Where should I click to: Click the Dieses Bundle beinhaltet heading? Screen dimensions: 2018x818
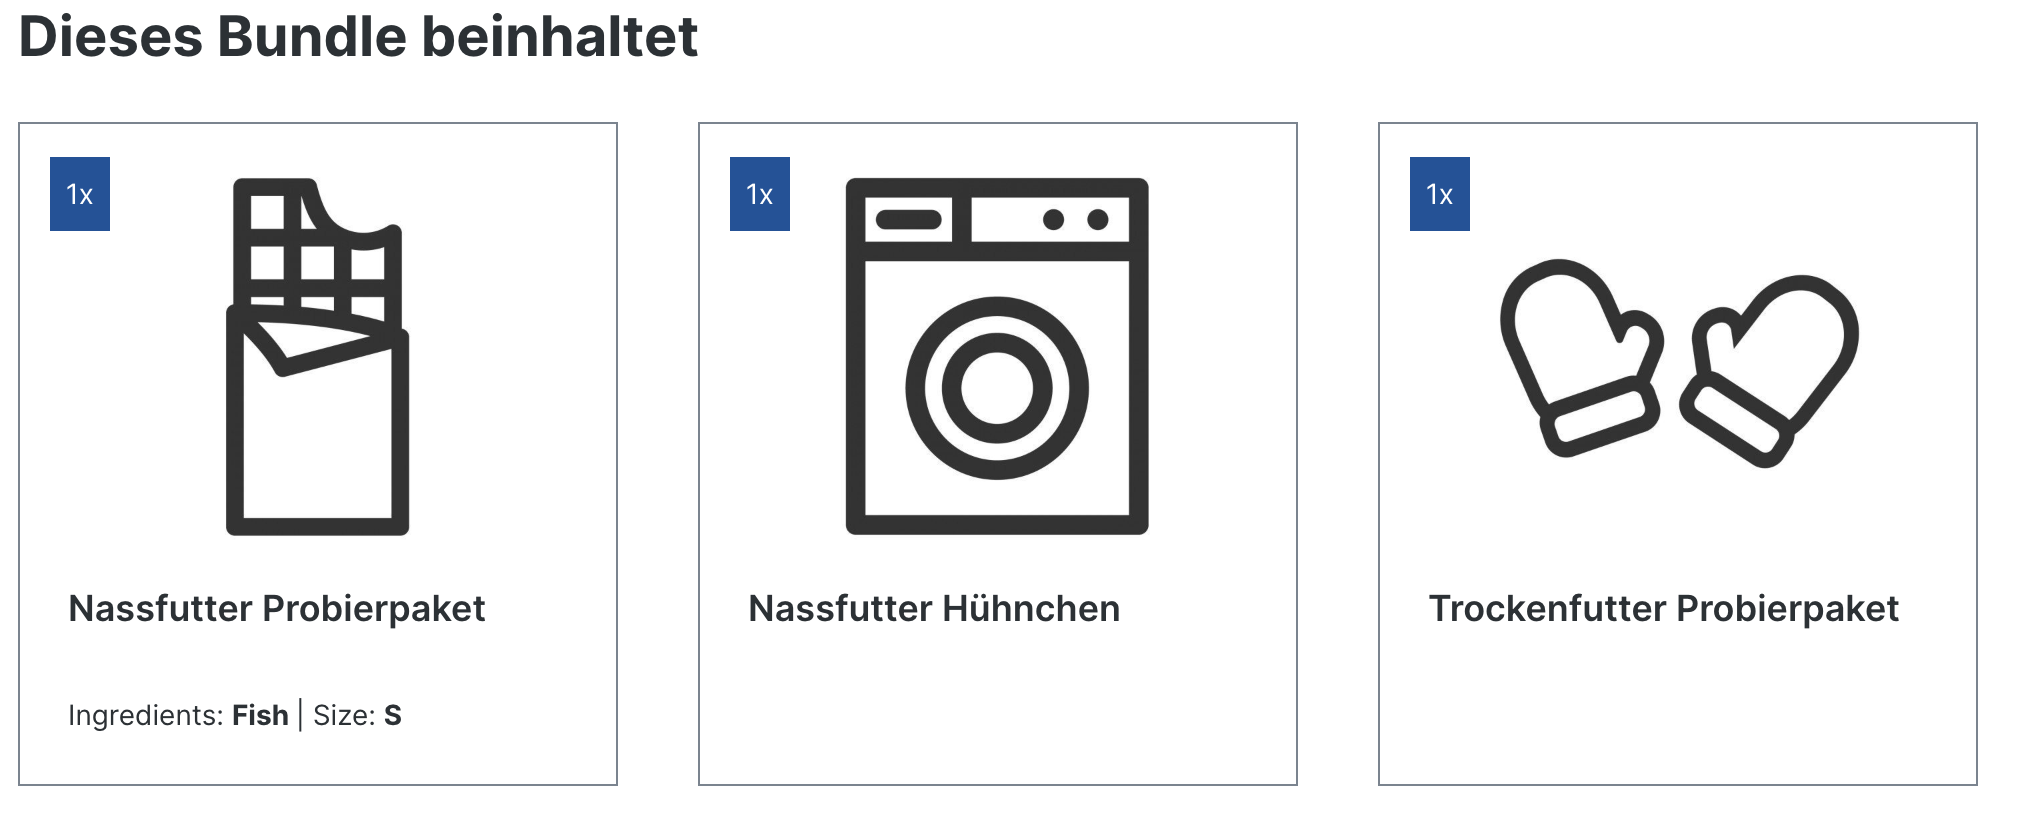click(x=358, y=37)
